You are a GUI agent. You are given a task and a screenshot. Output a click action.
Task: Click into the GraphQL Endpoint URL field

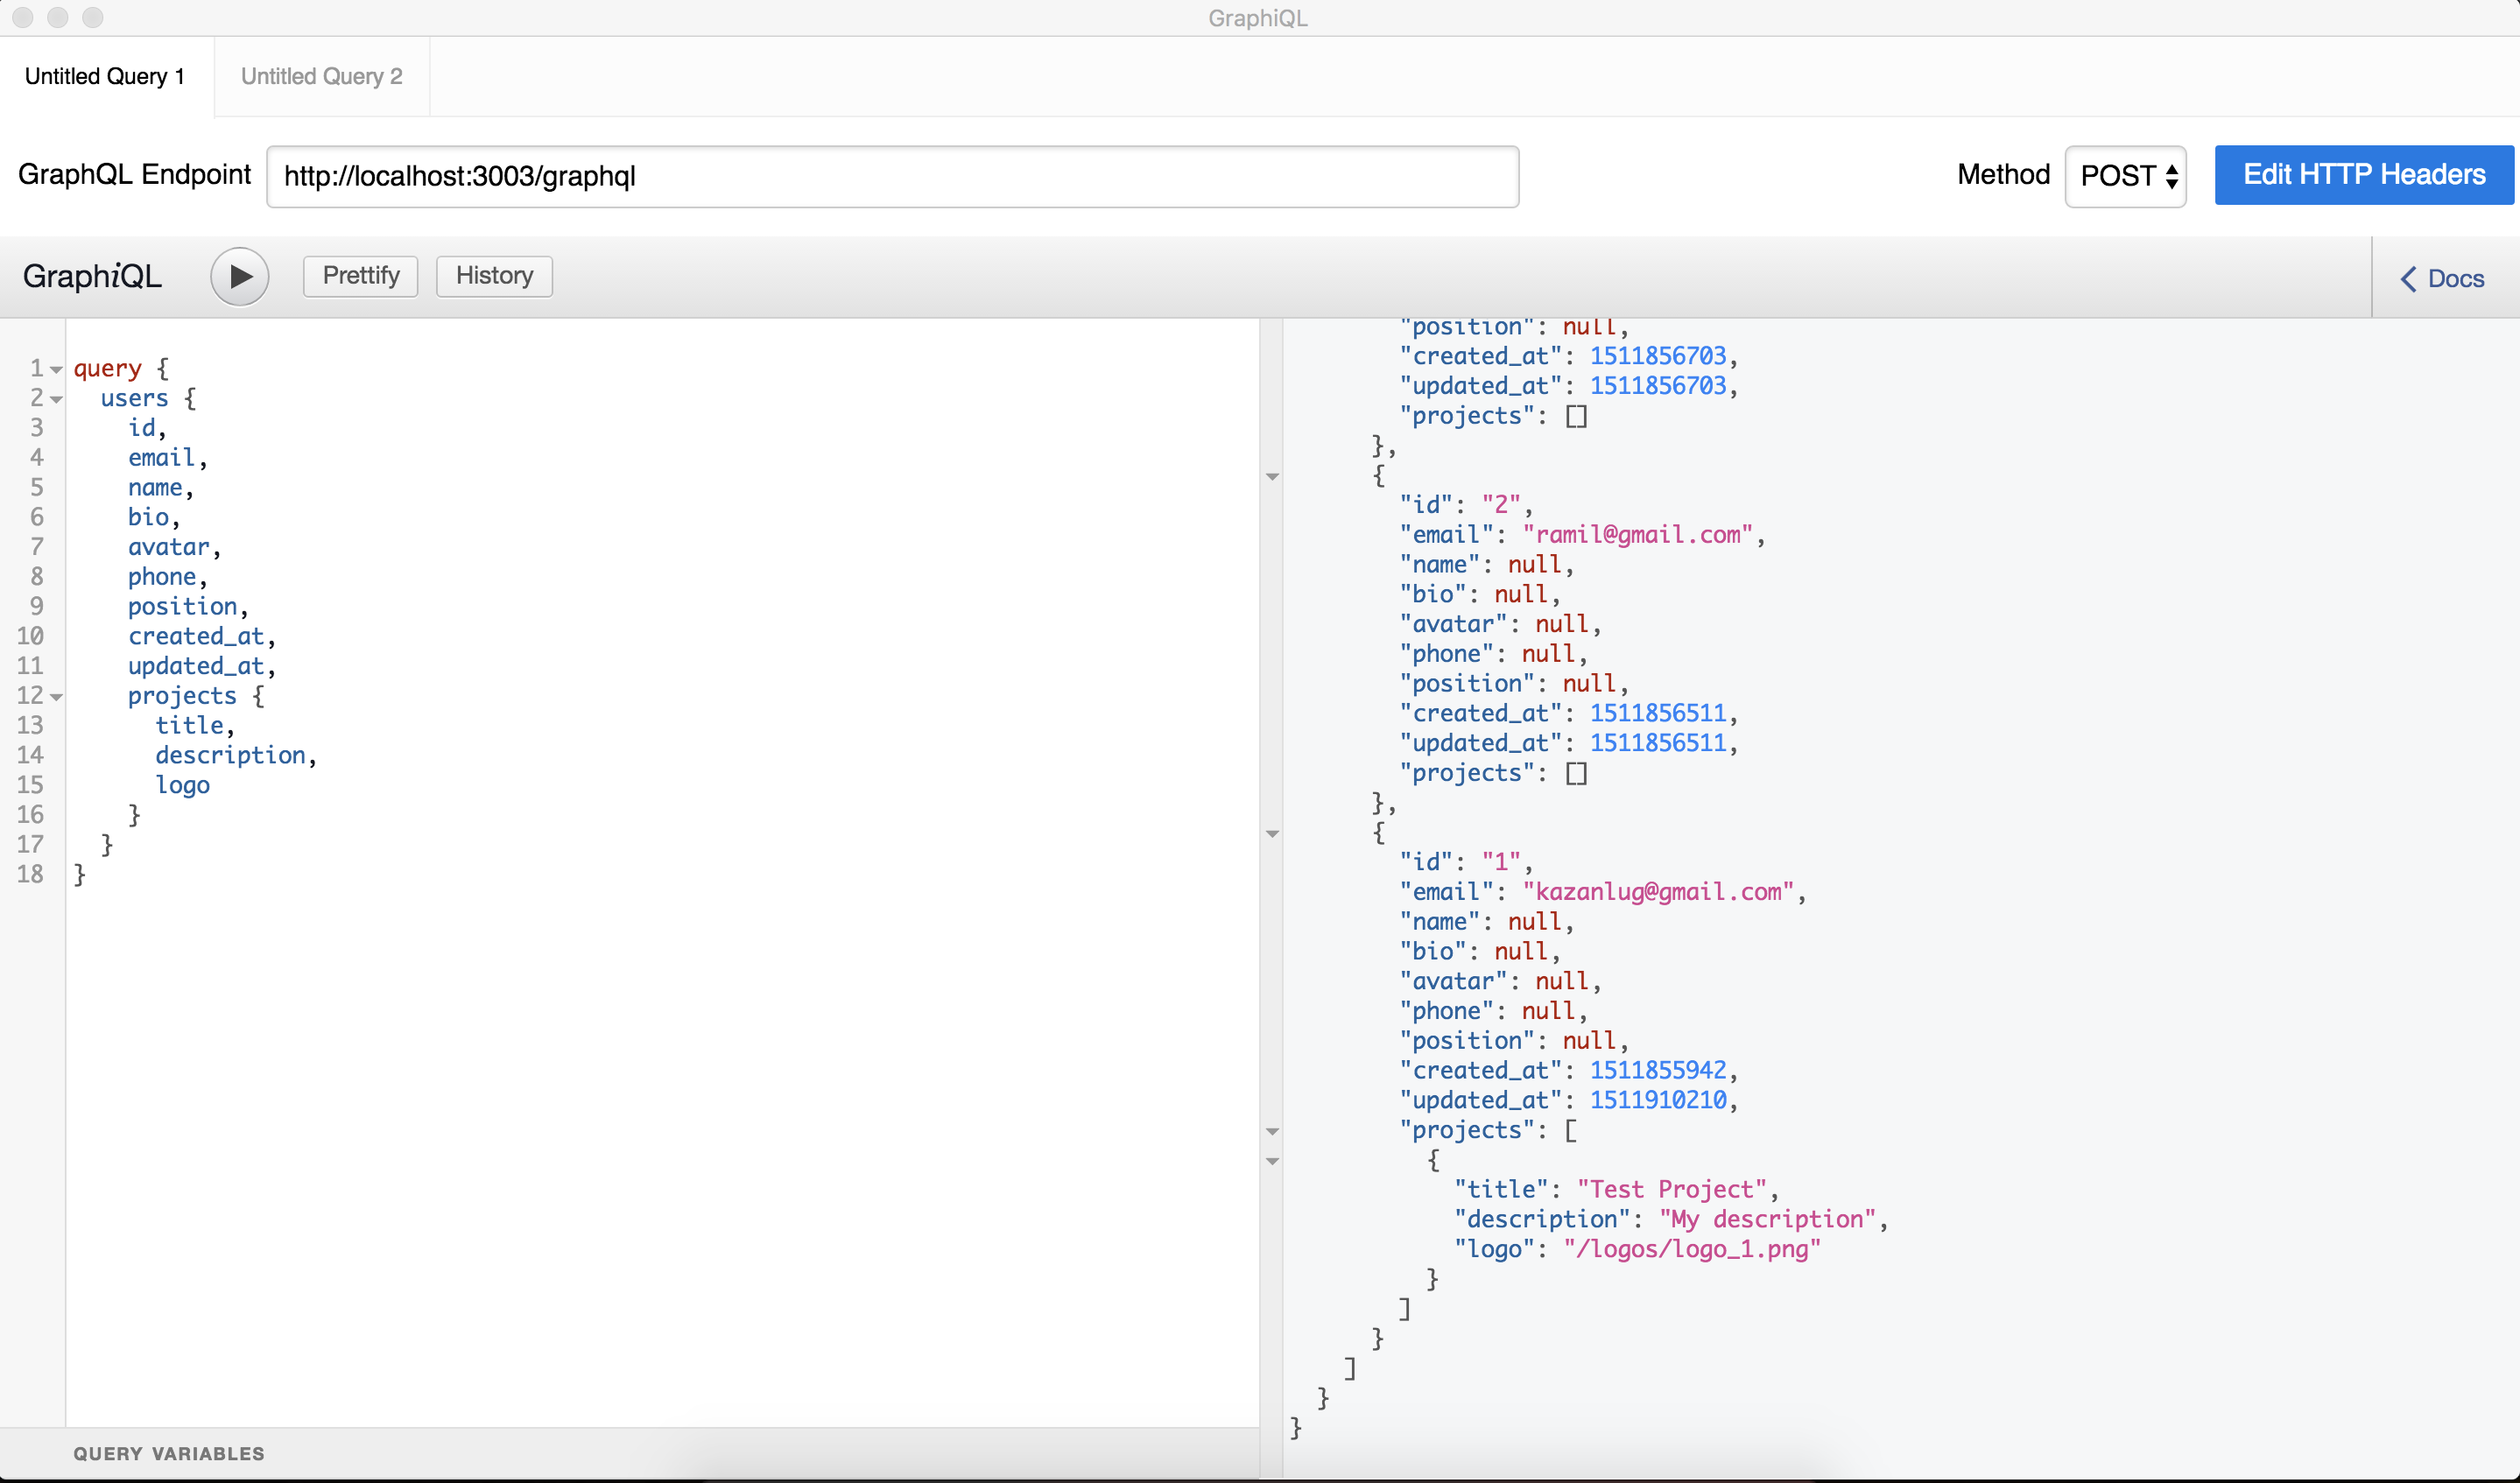click(891, 177)
